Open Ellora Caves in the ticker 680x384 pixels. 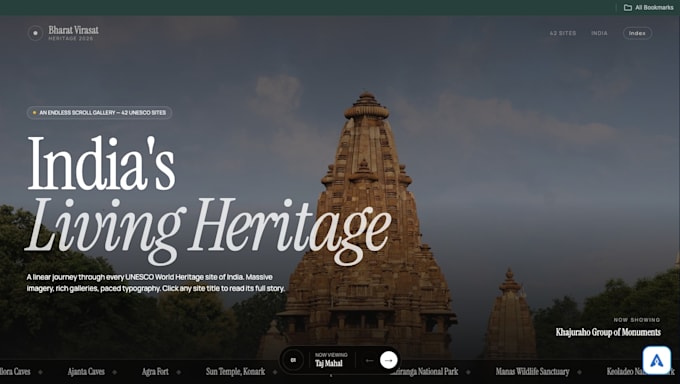[15, 371]
